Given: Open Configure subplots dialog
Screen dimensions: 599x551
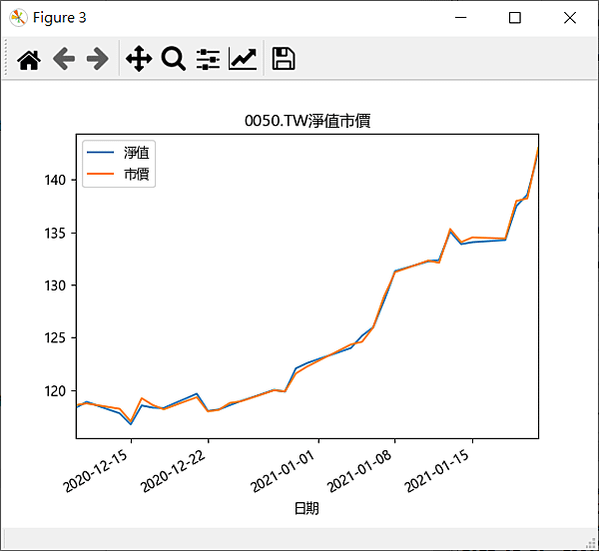Looking at the screenshot, I should click(x=208, y=59).
